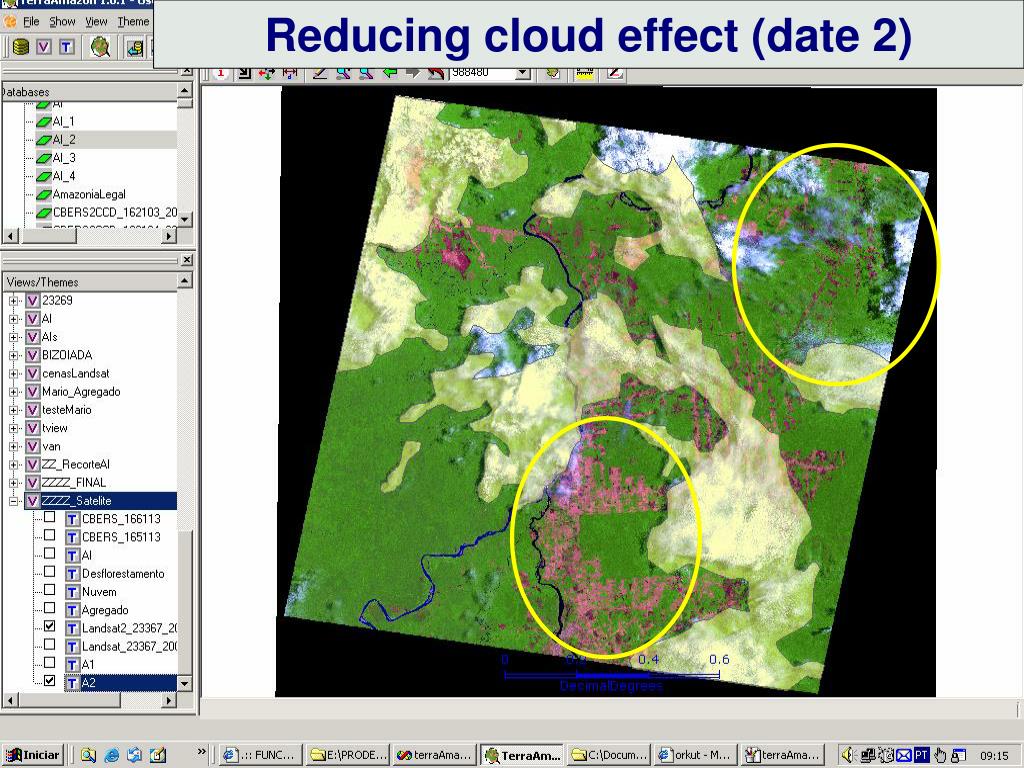Open the Show menu
Viewport: 1024px width, 768px height.
click(x=62, y=22)
